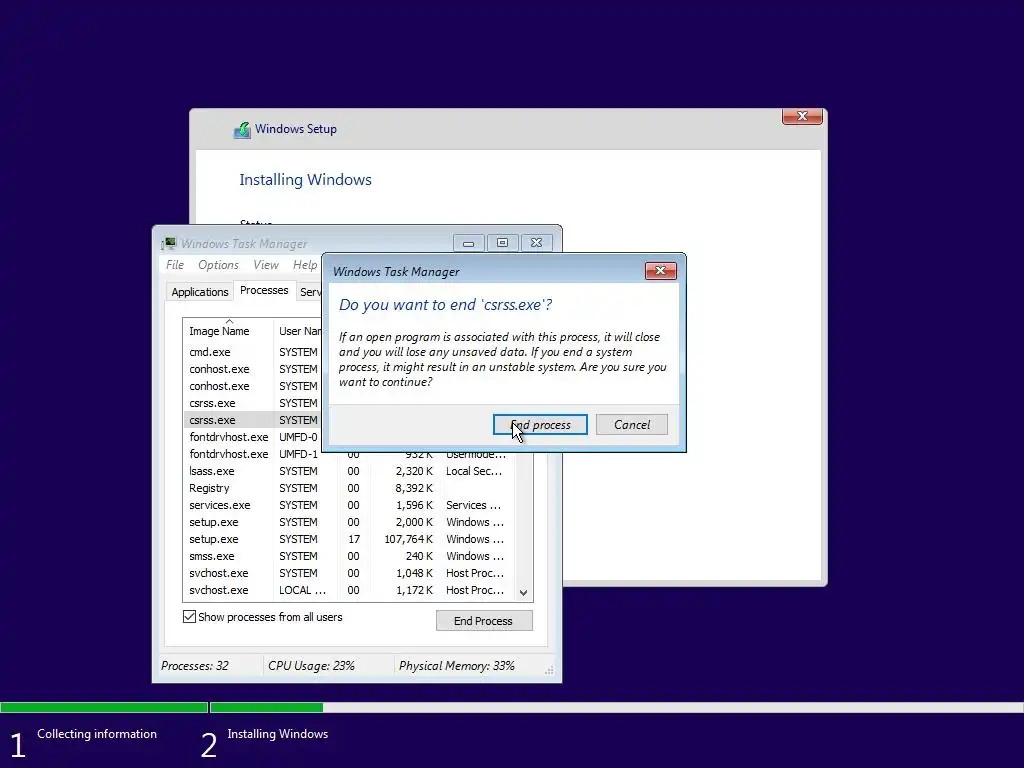Close the Windows Task Manager window
Viewport: 1024px width, 768px height.
tap(536, 243)
